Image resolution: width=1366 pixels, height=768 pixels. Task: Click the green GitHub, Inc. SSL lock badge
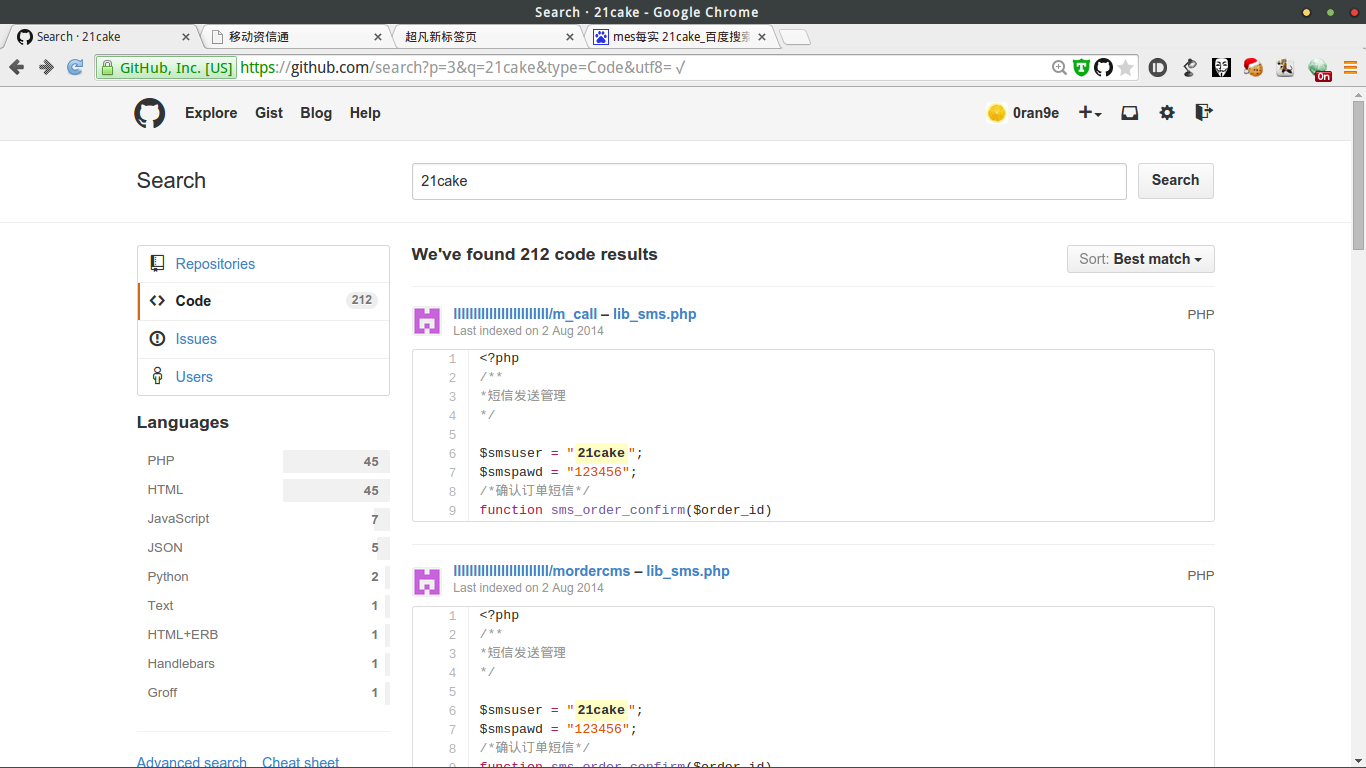pyautogui.click(x=166, y=68)
